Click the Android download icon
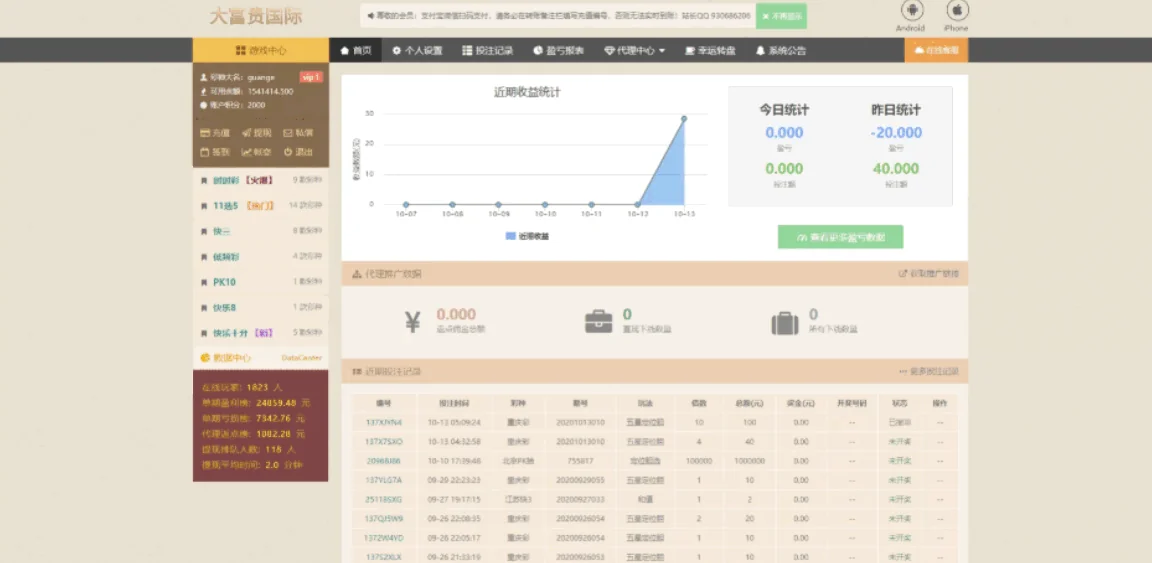The width and height of the screenshot is (1152, 563). pos(911,11)
